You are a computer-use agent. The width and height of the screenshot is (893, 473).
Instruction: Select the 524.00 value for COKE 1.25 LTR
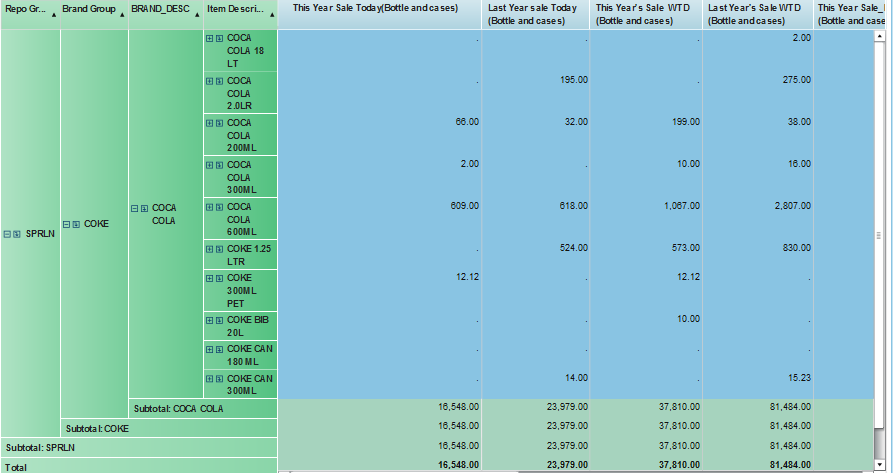coord(574,248)
